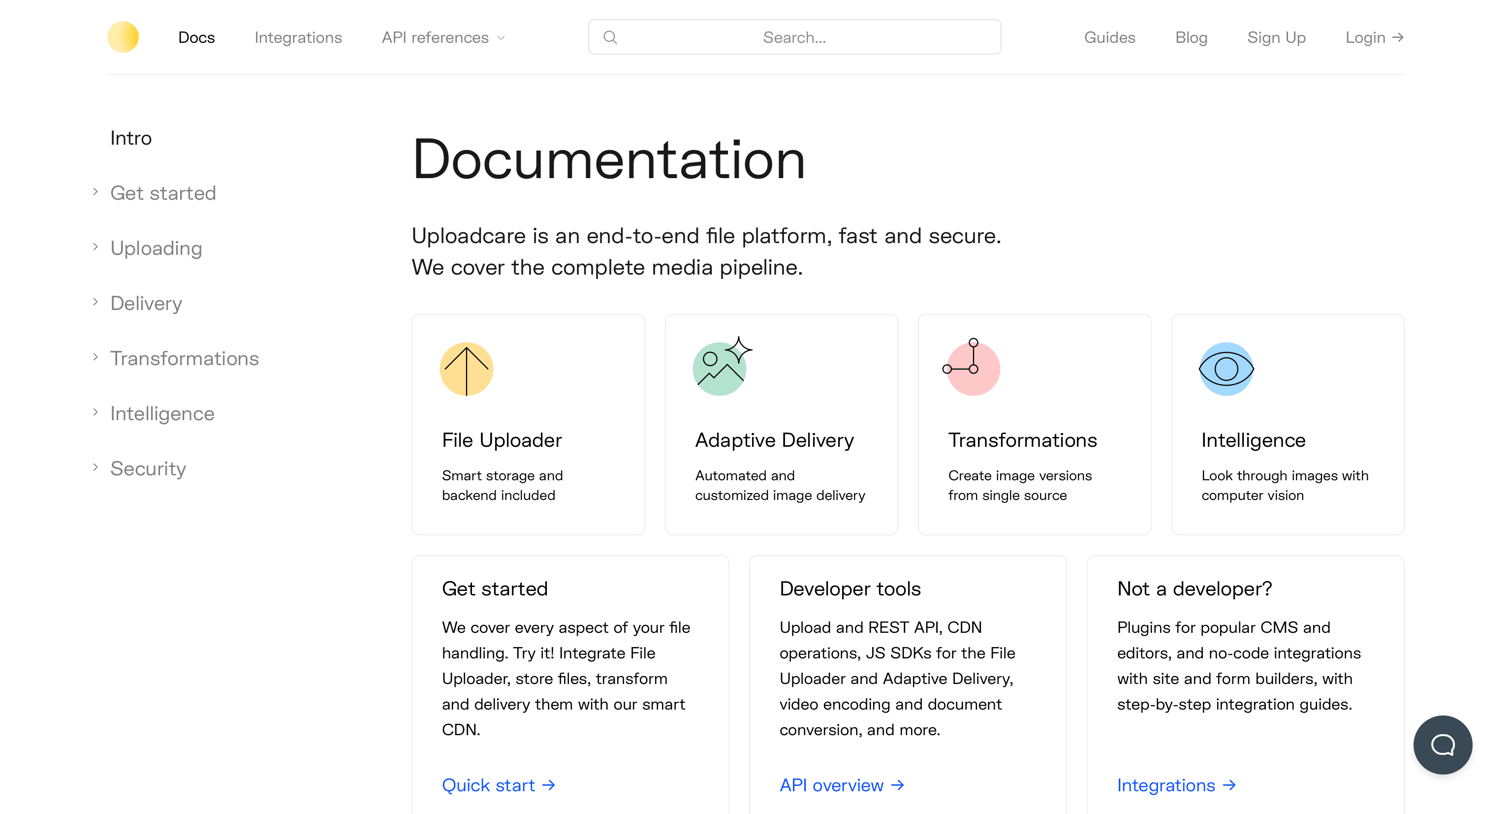Open Intelligence in the sidebar
This screenshot has height=814, width=1512.
tap(162, 413)
